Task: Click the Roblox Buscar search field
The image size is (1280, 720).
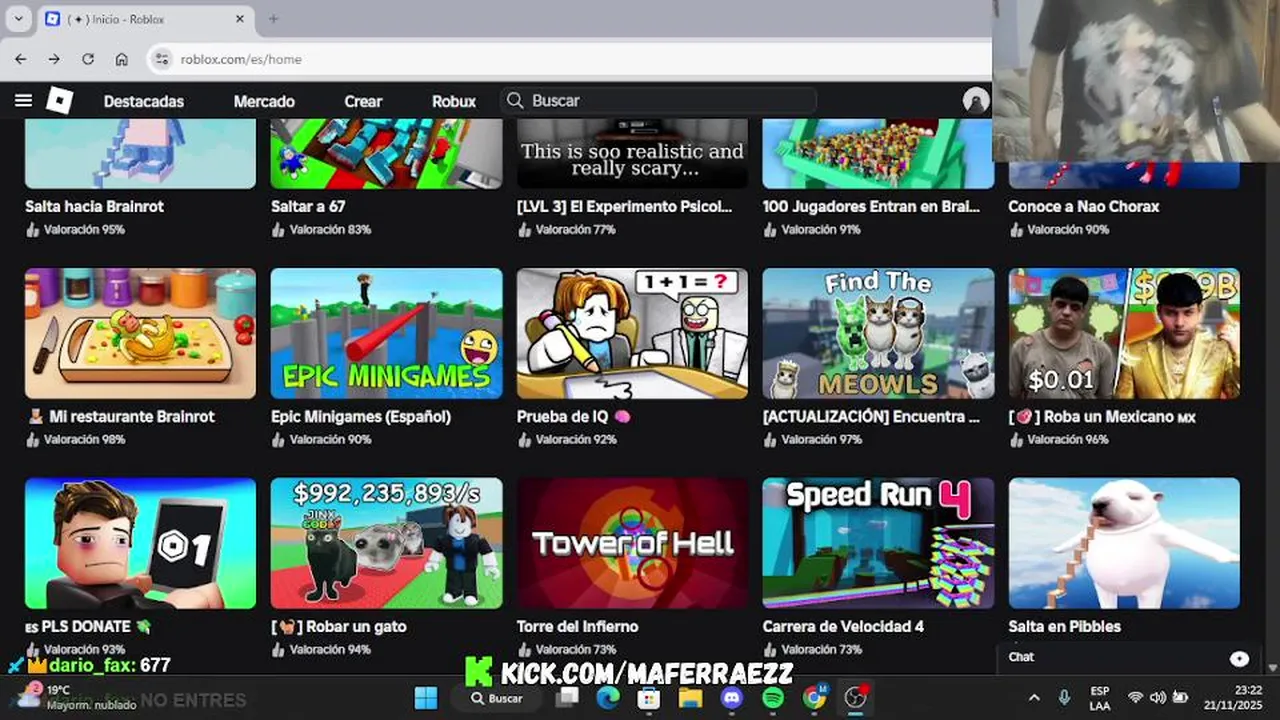Action: pyautogui.click(x=659, y=101)
